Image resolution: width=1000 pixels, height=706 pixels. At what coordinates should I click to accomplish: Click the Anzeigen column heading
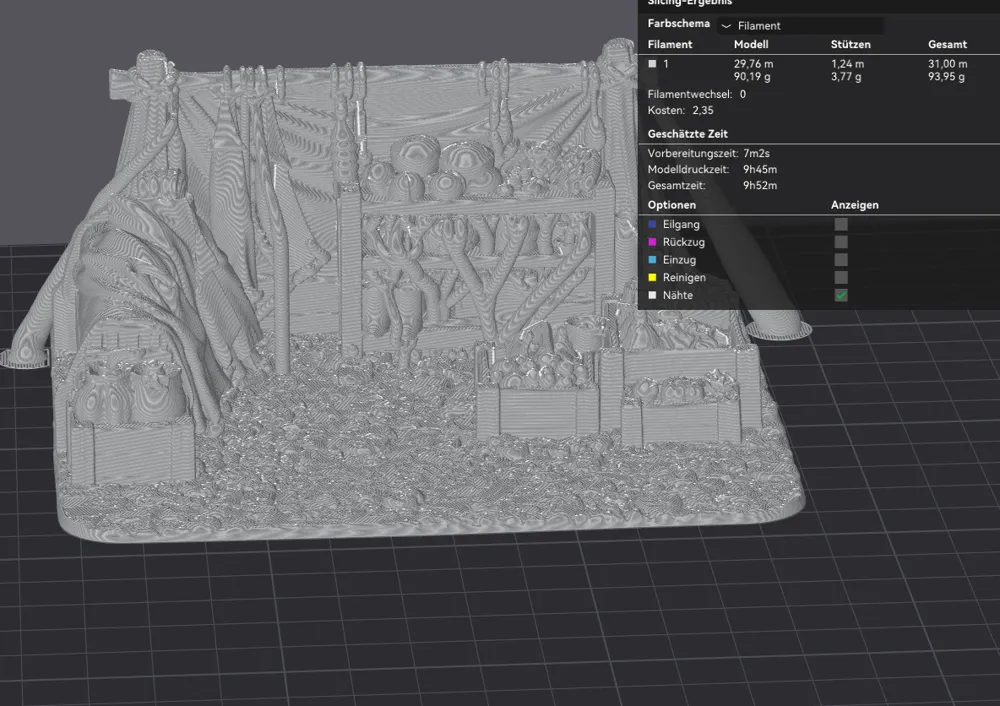click(x=855, y=205)
